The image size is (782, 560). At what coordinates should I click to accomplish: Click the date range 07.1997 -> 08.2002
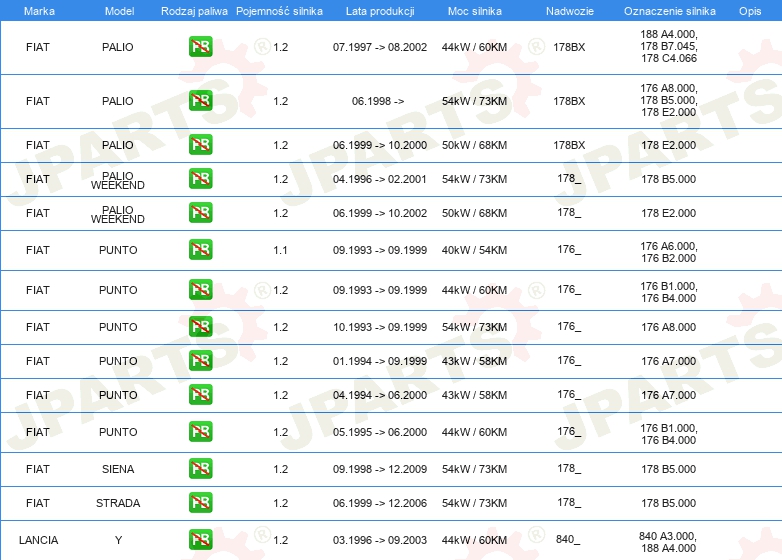tap(380, 47)
